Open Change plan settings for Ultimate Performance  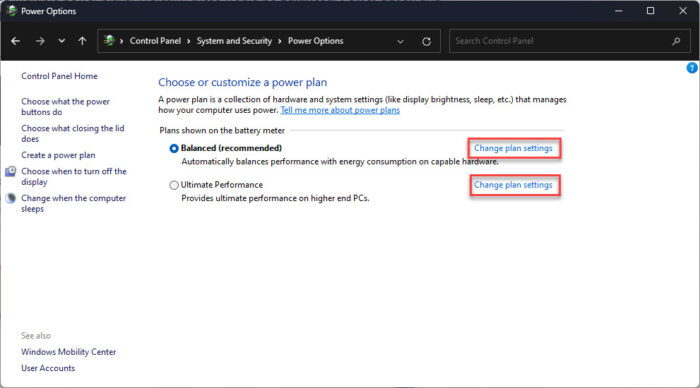(x=513, y=185)
